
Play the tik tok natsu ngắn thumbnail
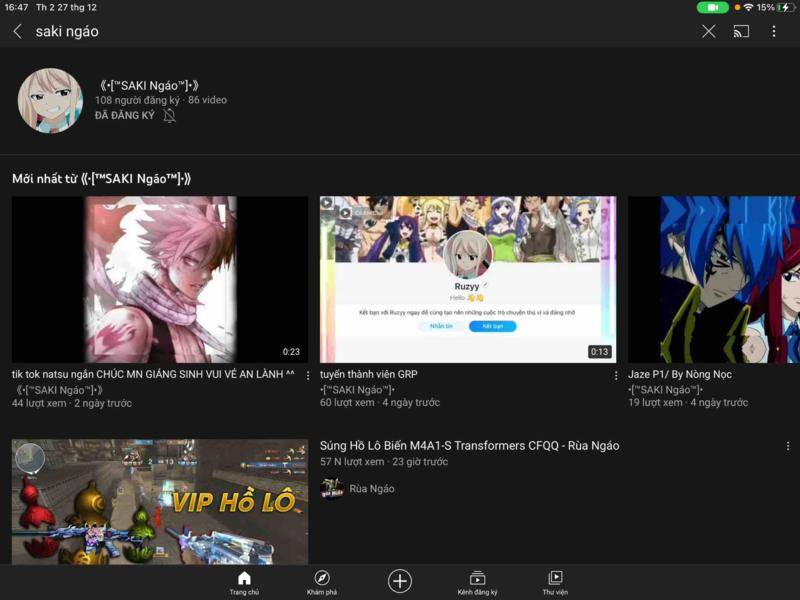point(160,279)
